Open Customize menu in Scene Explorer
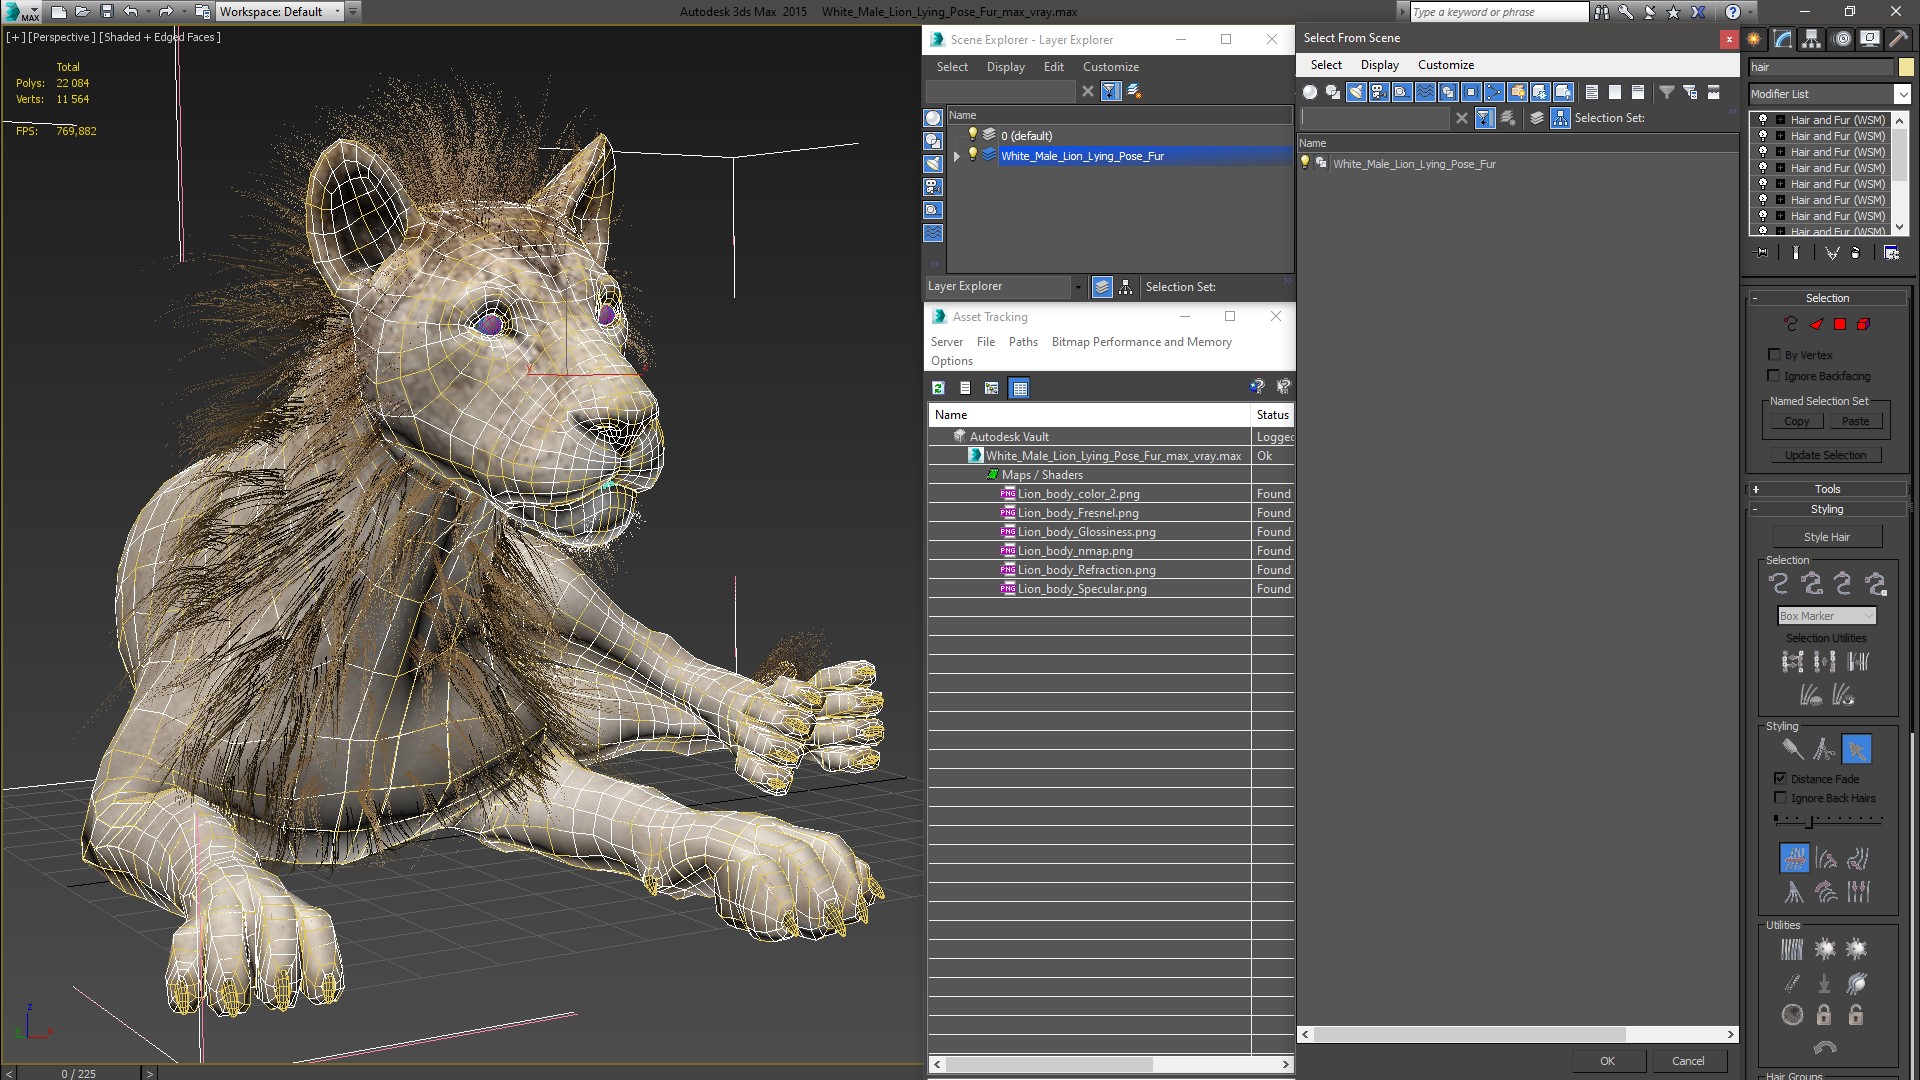The width and height of the screenshot is (1920, 1080). coord(1110,67)
